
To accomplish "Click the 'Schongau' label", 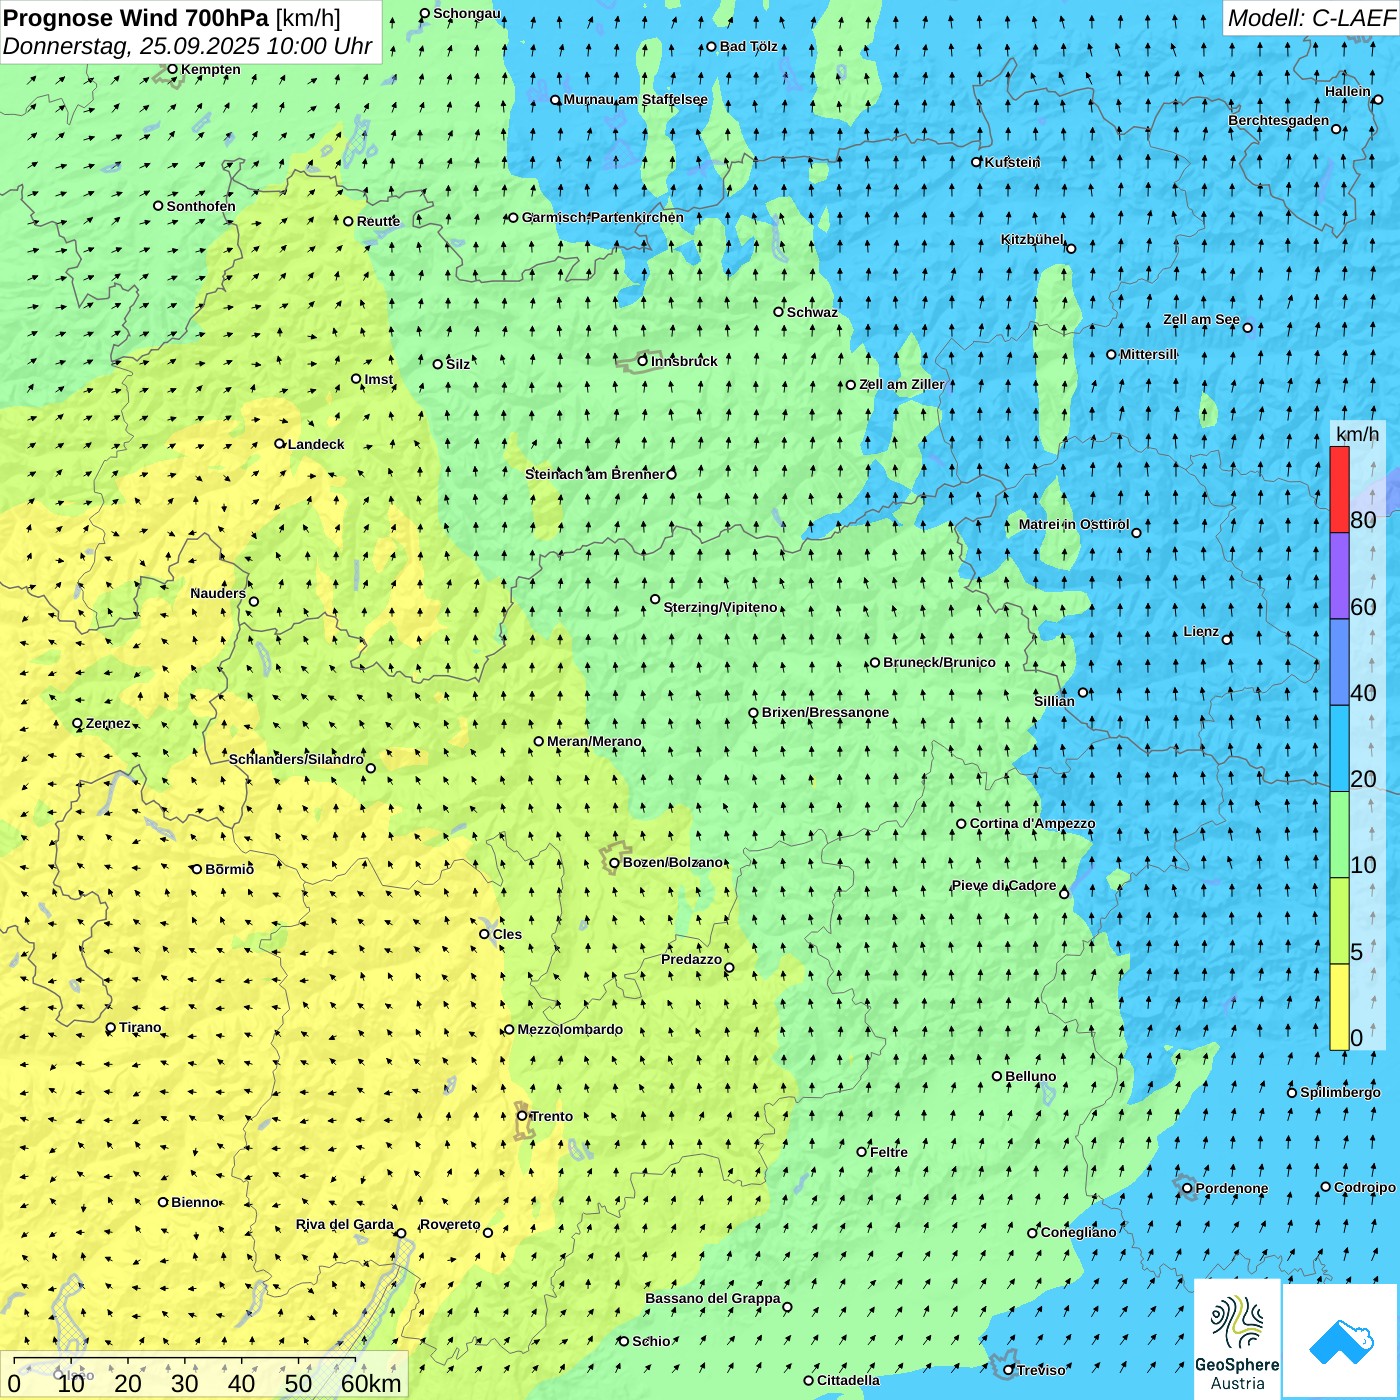I will coord(467,13).
